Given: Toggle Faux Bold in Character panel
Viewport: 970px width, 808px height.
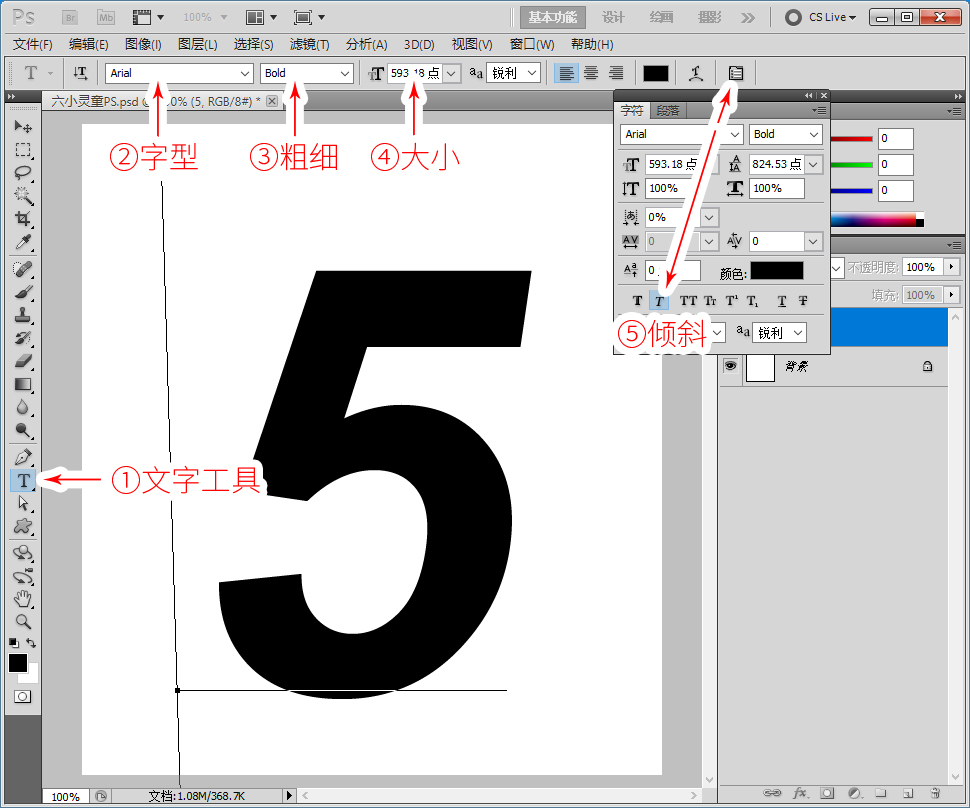Looking at the screenshot, I should point(637,301).
